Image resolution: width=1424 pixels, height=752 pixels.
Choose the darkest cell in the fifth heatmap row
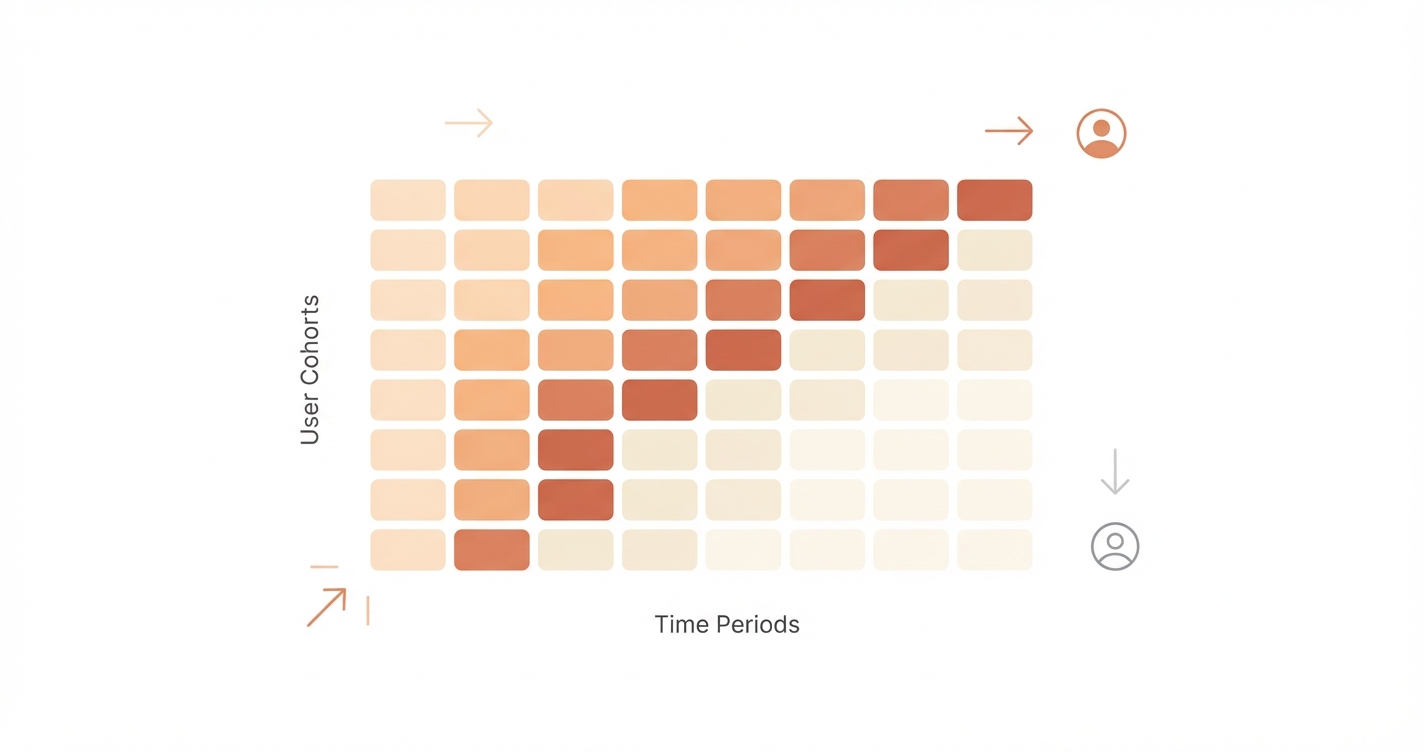coord(659,400)
